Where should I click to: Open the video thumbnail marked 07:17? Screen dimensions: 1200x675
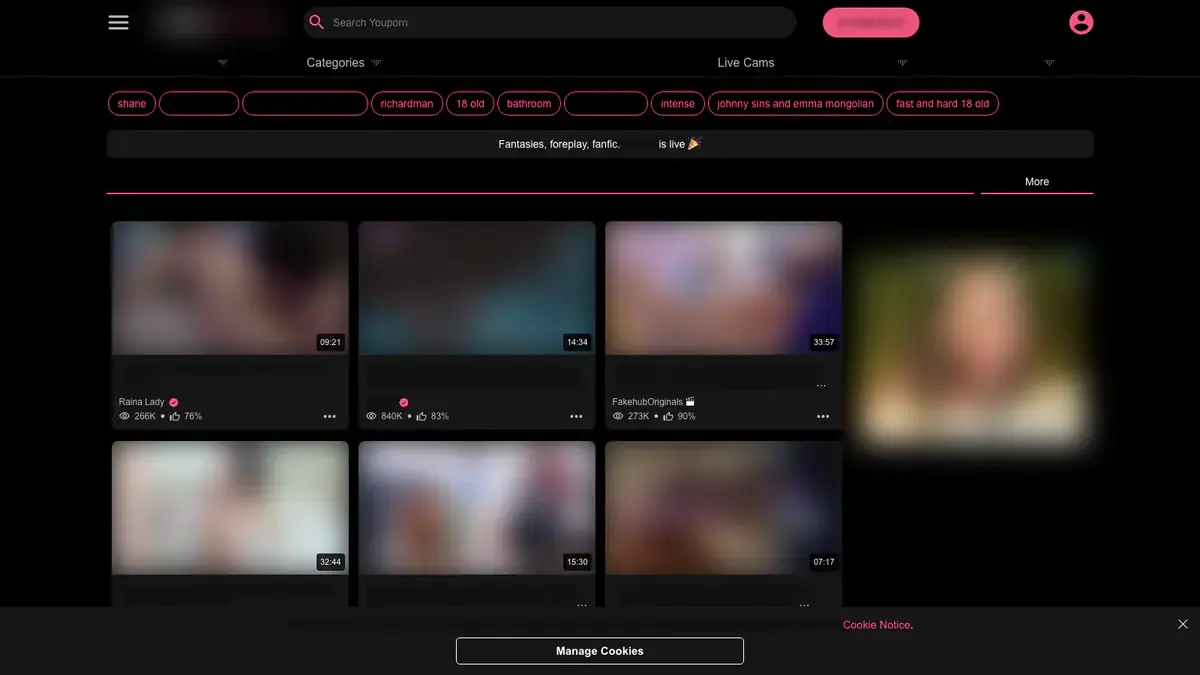tap(723, 508)
